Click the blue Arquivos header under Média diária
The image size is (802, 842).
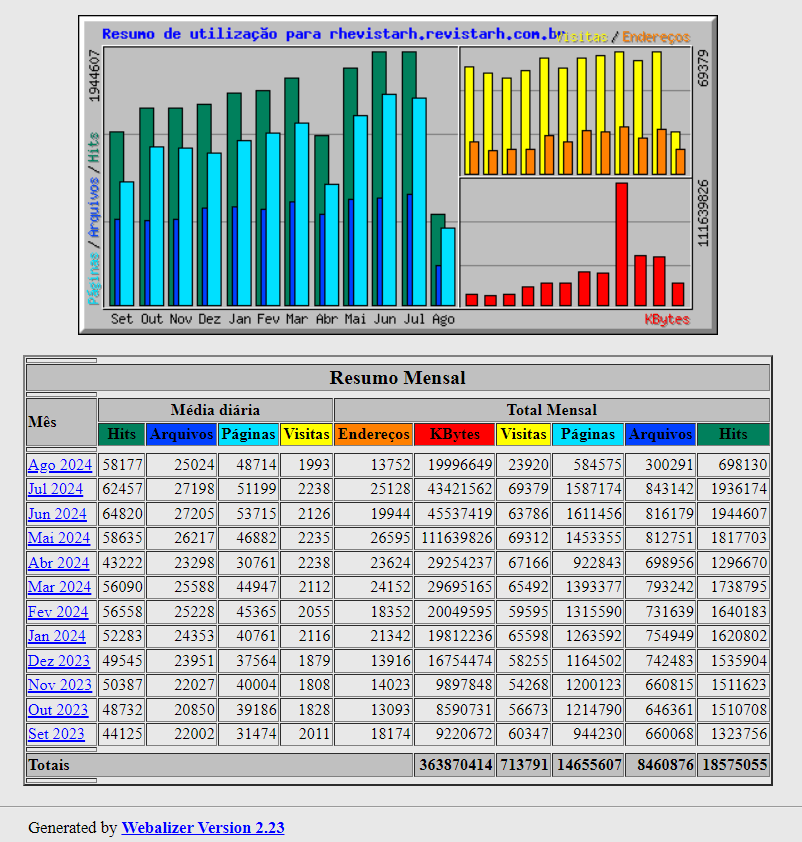(181, 434)
